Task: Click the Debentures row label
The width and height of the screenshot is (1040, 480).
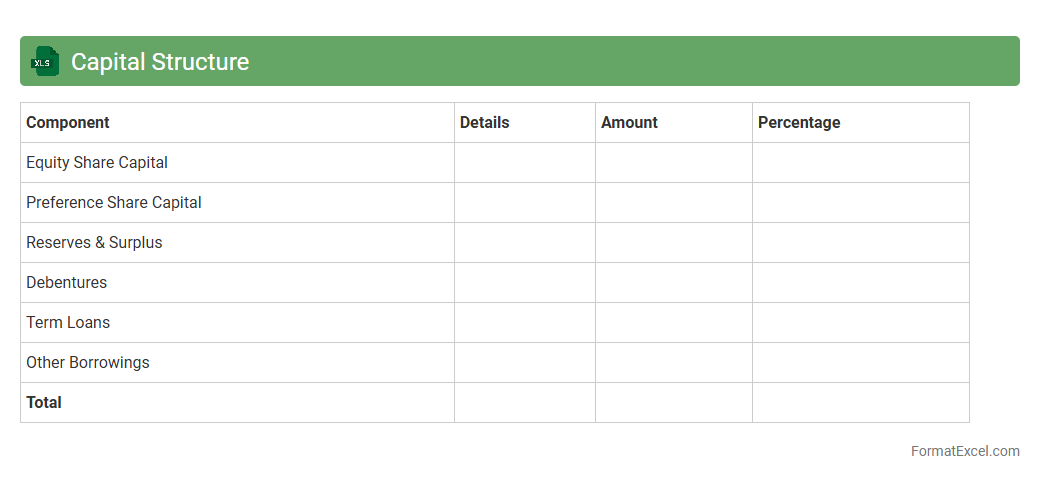Action: click(x=67, y=283)
